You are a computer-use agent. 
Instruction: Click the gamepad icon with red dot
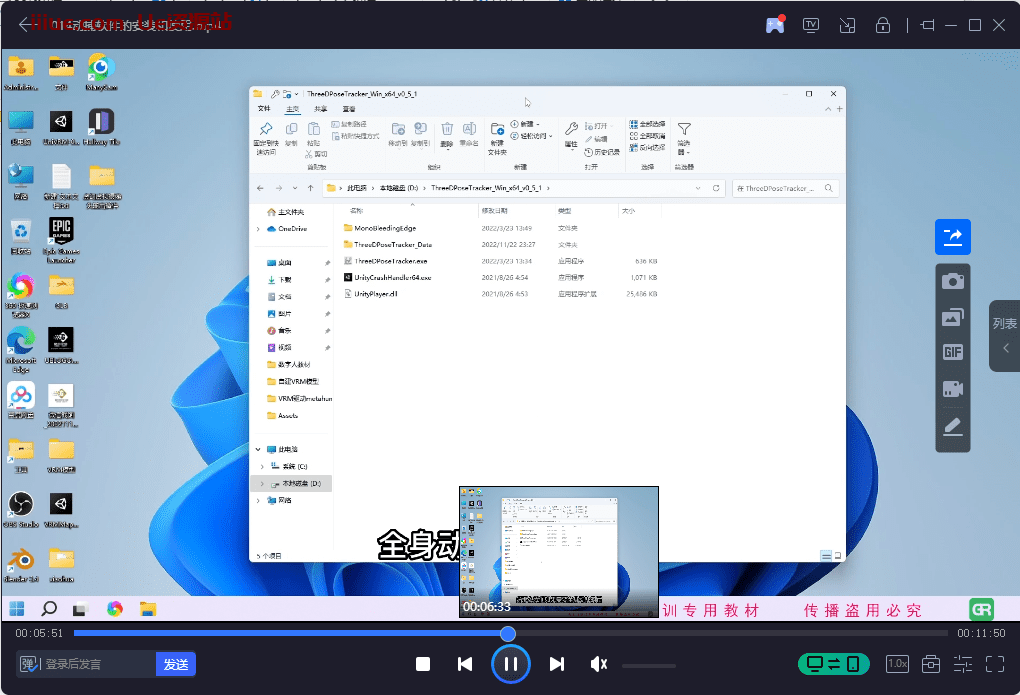coord(775,25)
